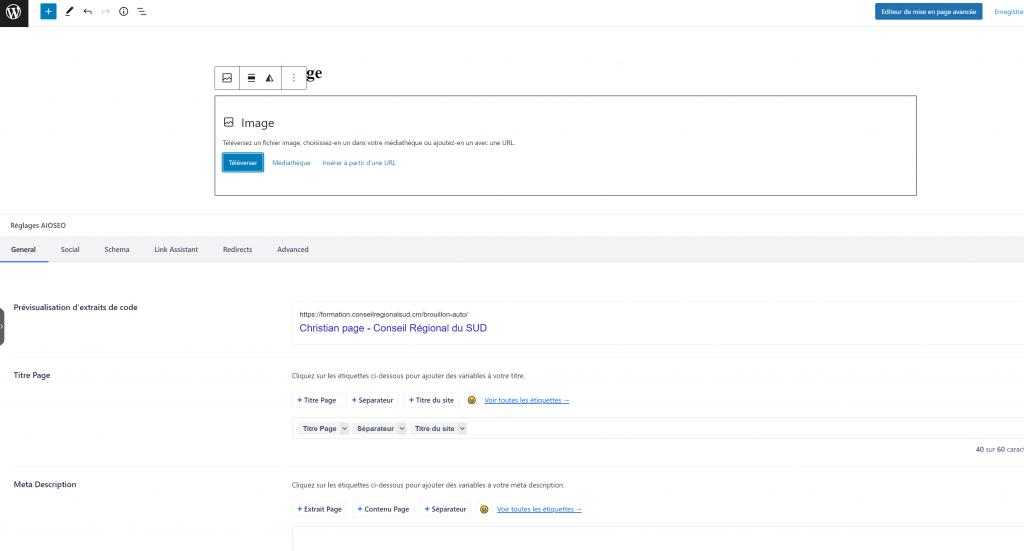Expand the Titre du site tag dropdown
1024x551 pixels.
[x=462, y=428]
